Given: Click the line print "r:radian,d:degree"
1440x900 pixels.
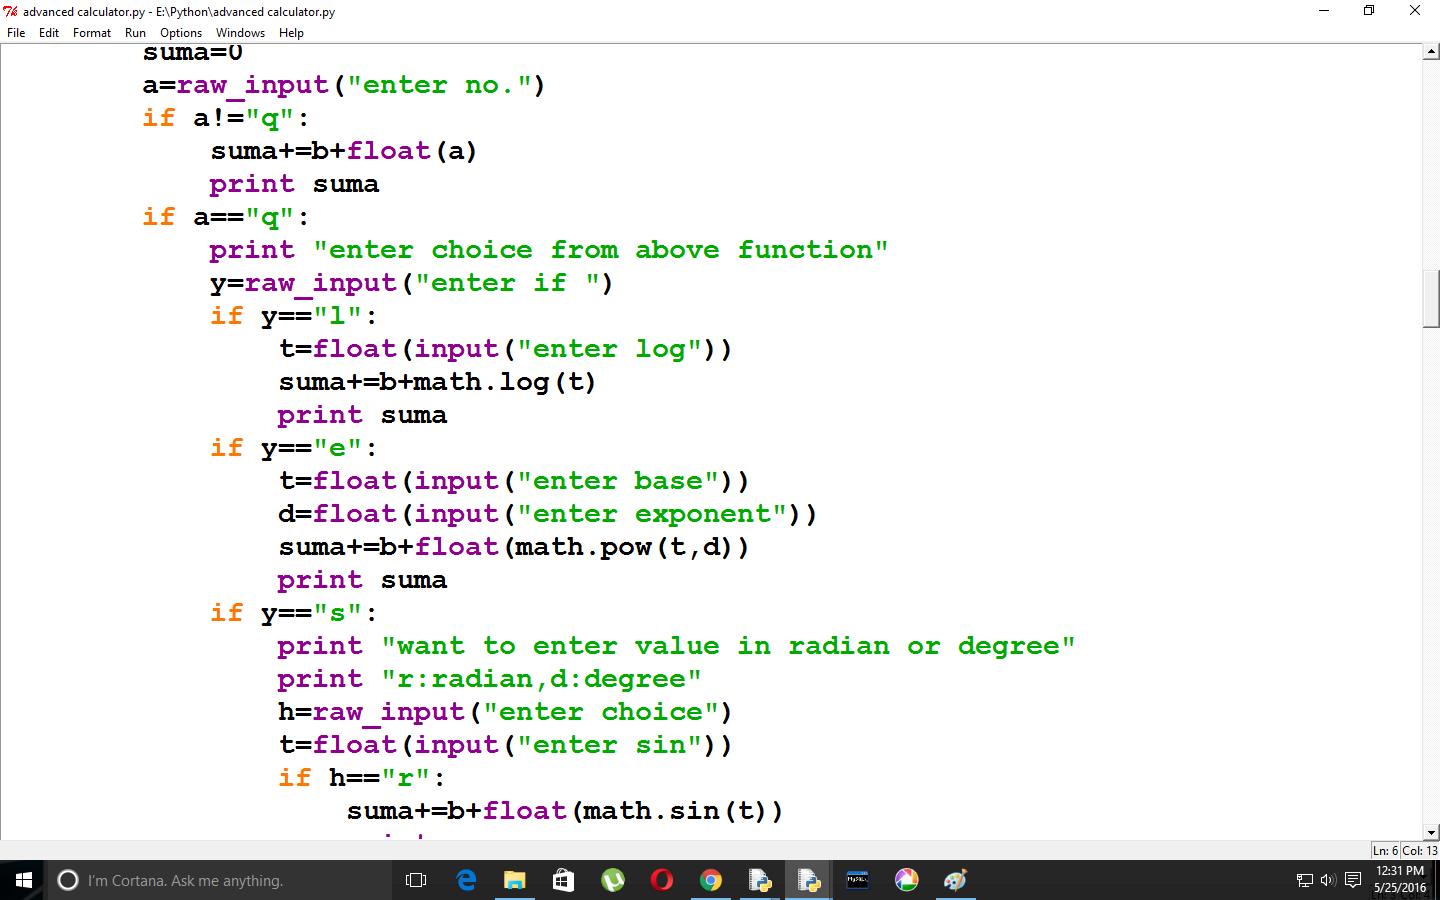Looking at the screenshot, I should [489, 679].
